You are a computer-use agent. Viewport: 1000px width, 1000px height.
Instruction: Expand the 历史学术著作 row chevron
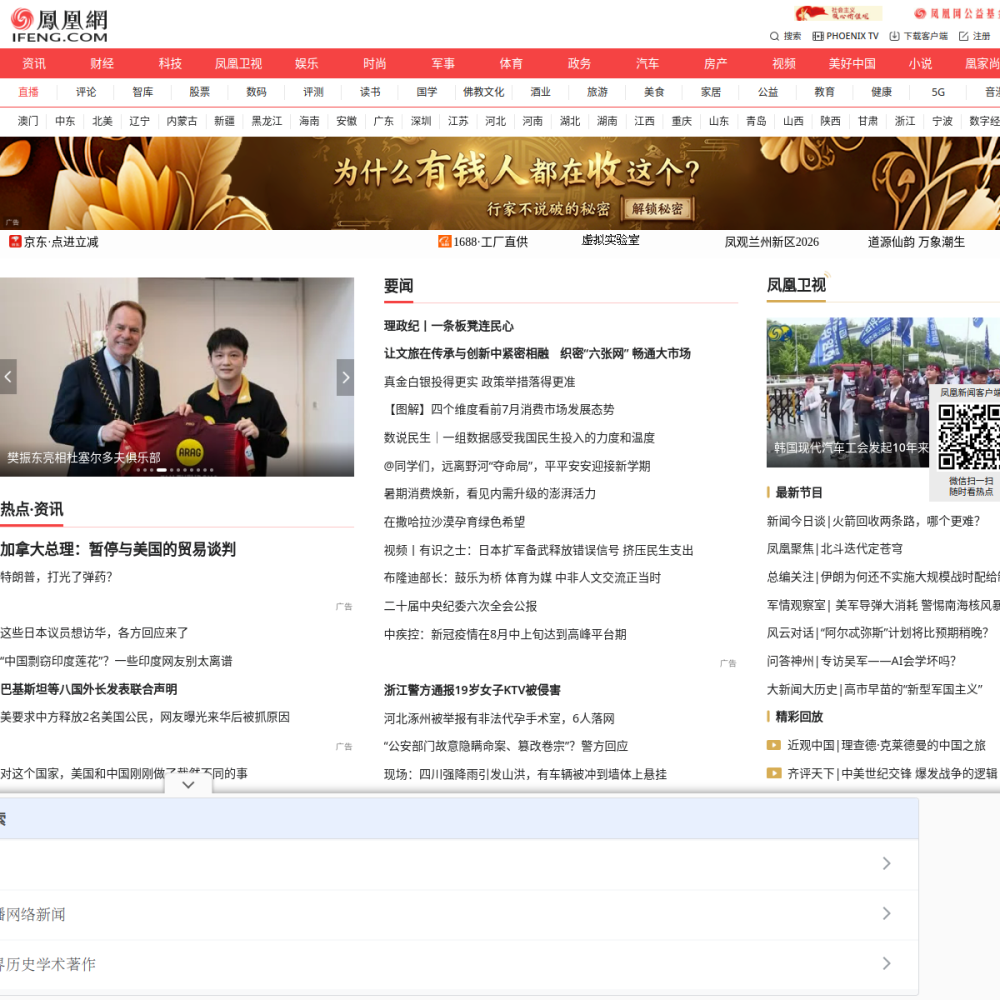pyautogui.click(x=886, y=963)
